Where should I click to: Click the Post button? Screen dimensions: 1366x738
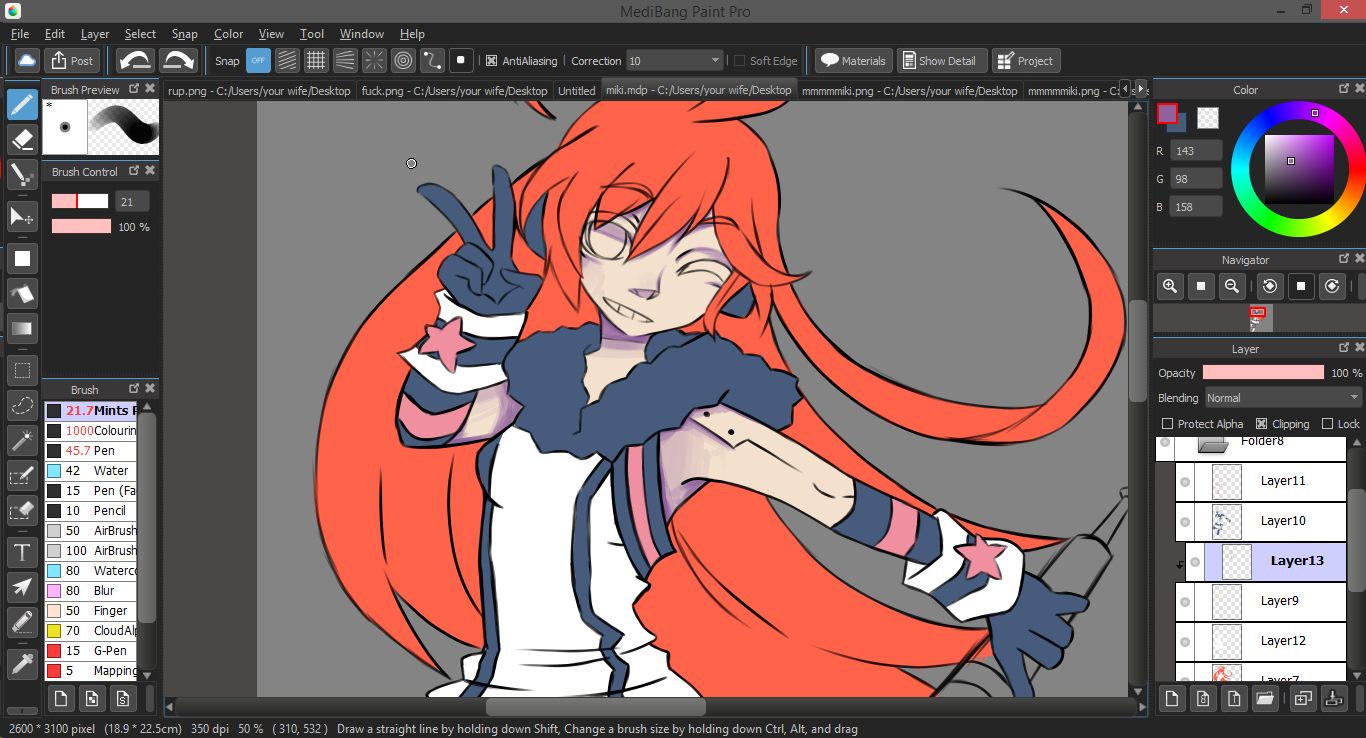[x=71, y=60]
